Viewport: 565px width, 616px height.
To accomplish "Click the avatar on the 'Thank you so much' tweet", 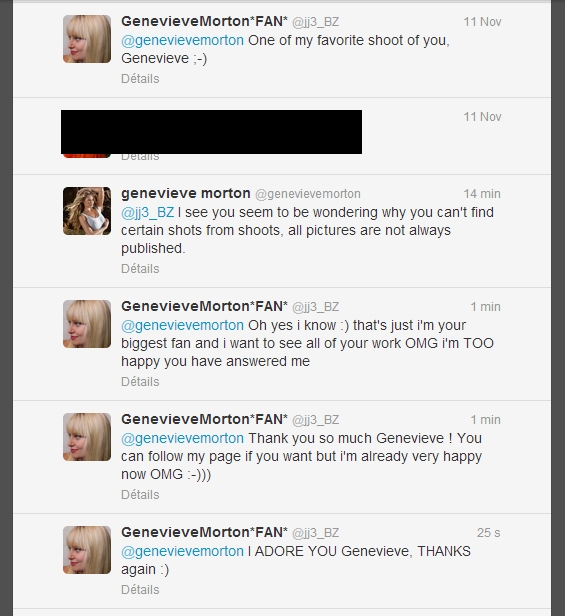I will [x=87, y=437].
